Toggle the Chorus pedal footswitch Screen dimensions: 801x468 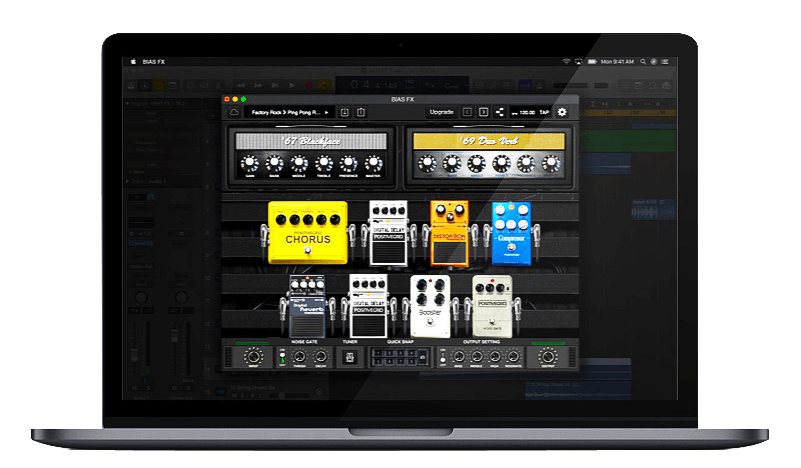pyautogui.click(x=308, y=250)
